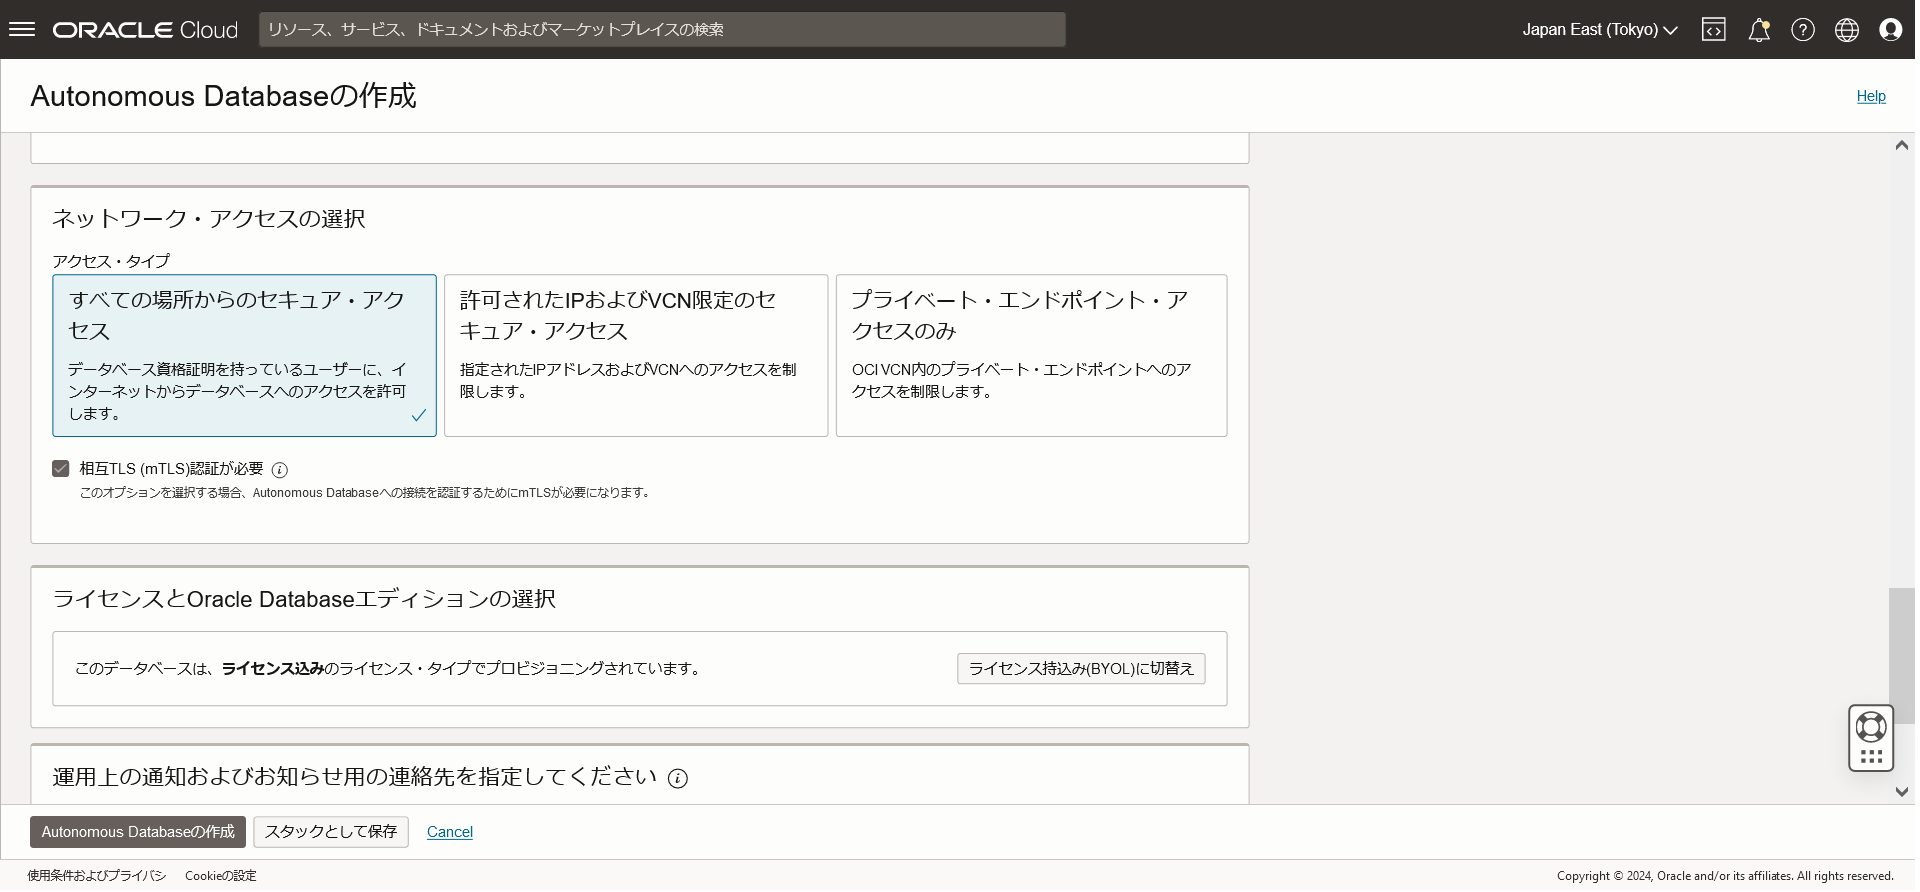Switch to bring your own license (BYOL)
This screenshot has height=892, width=1920.
click(1081, 669)
